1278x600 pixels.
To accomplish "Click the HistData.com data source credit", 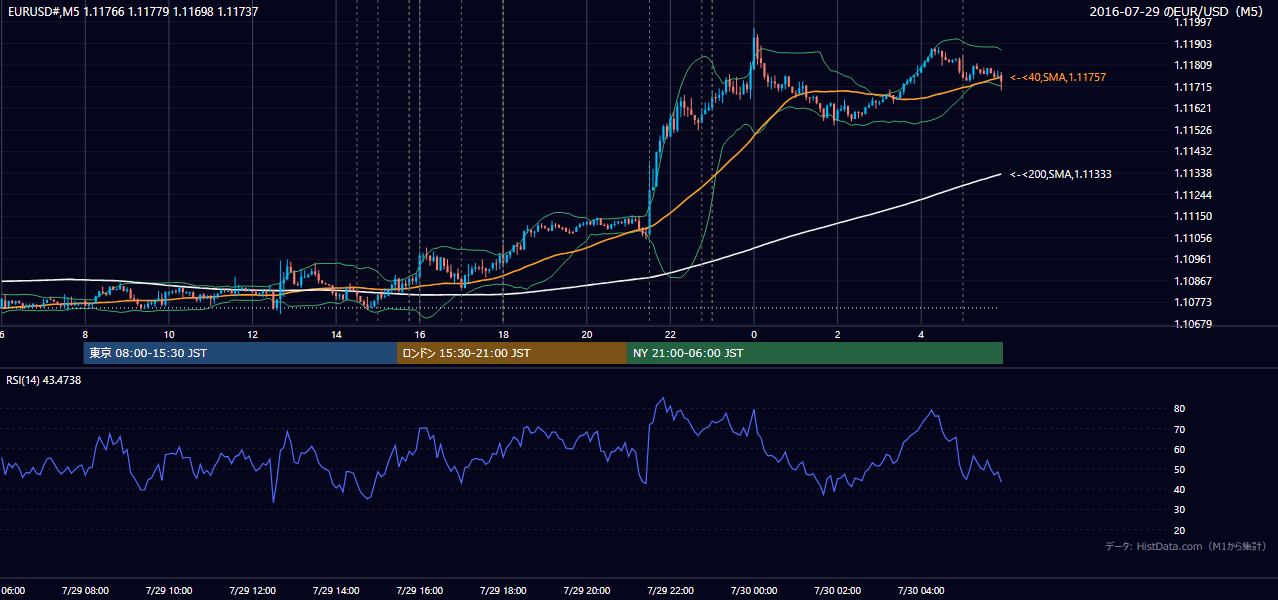I will point(1187,546).
